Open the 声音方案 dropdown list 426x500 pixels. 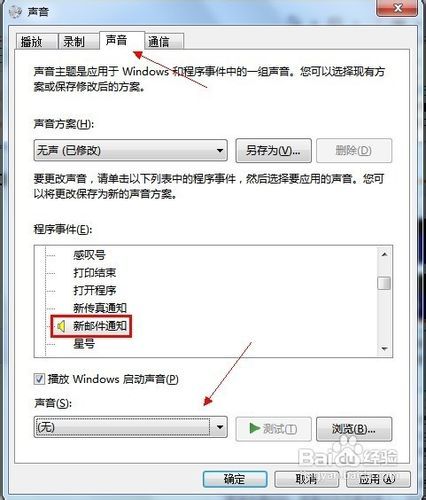point(131,150)
